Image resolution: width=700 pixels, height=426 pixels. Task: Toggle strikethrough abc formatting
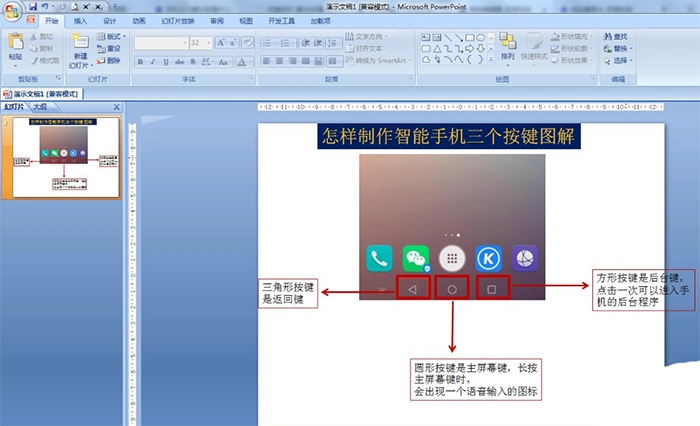[x=179, y=62]
